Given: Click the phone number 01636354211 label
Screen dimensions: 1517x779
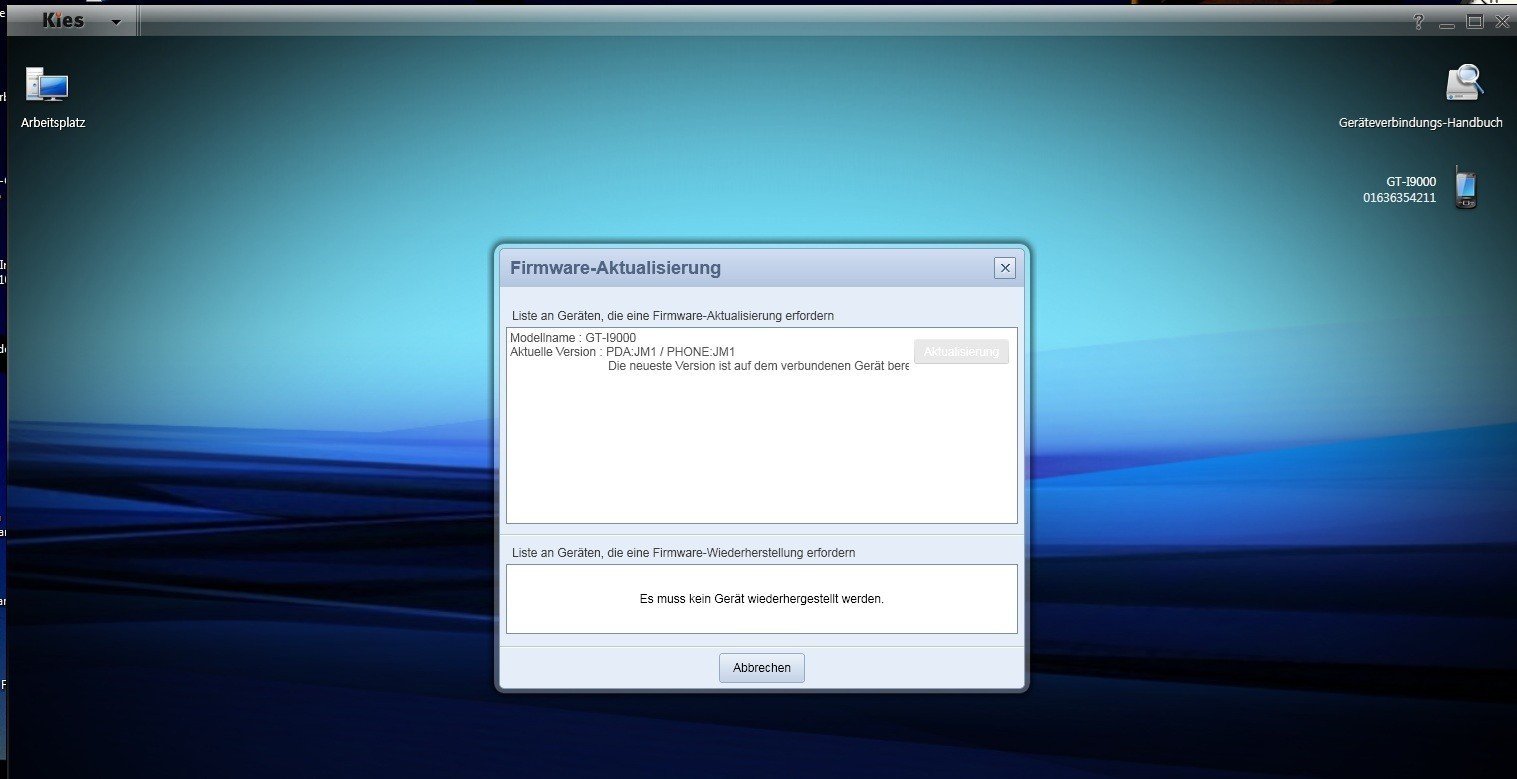Looking at the screenshot, I should pyautogui.click(x=1399, y=198).
